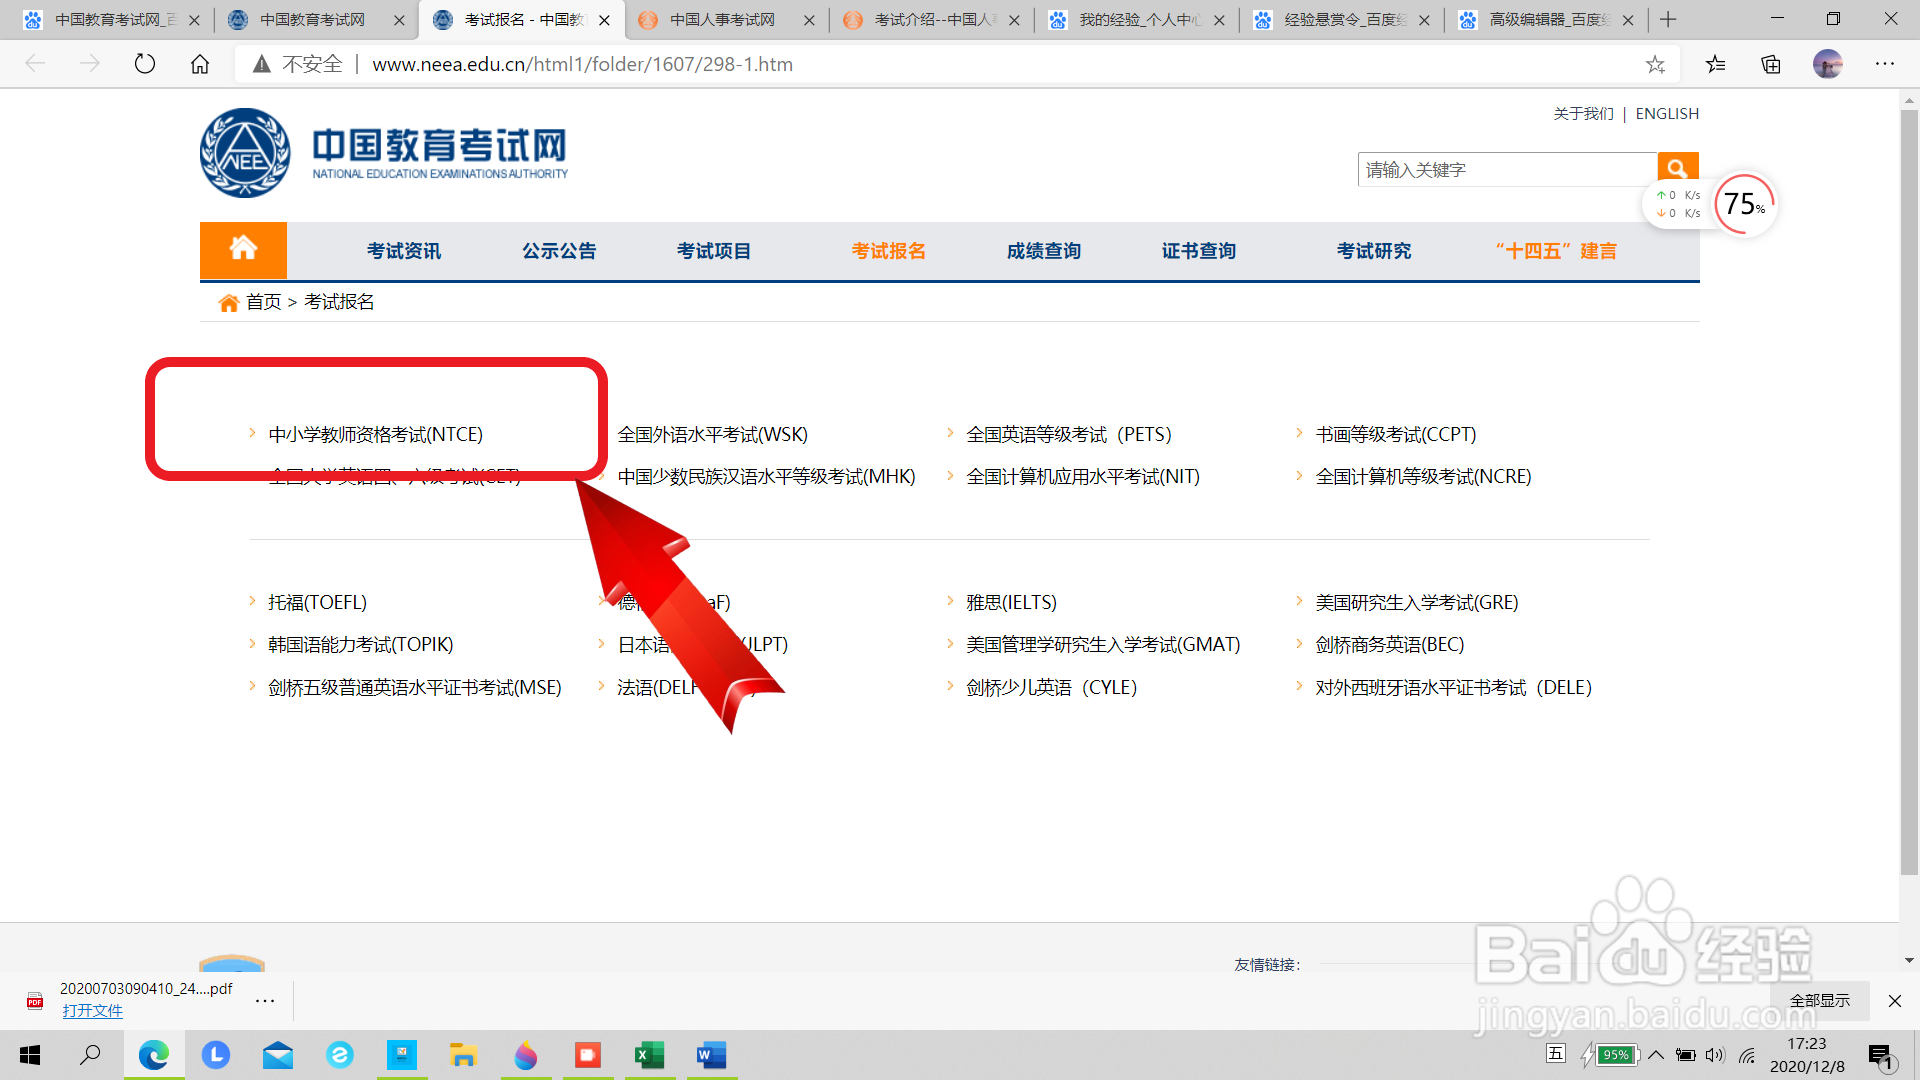Close the downloads bar
The height and width of the screenshot is (1080, 1920).
point(1895,1000)
